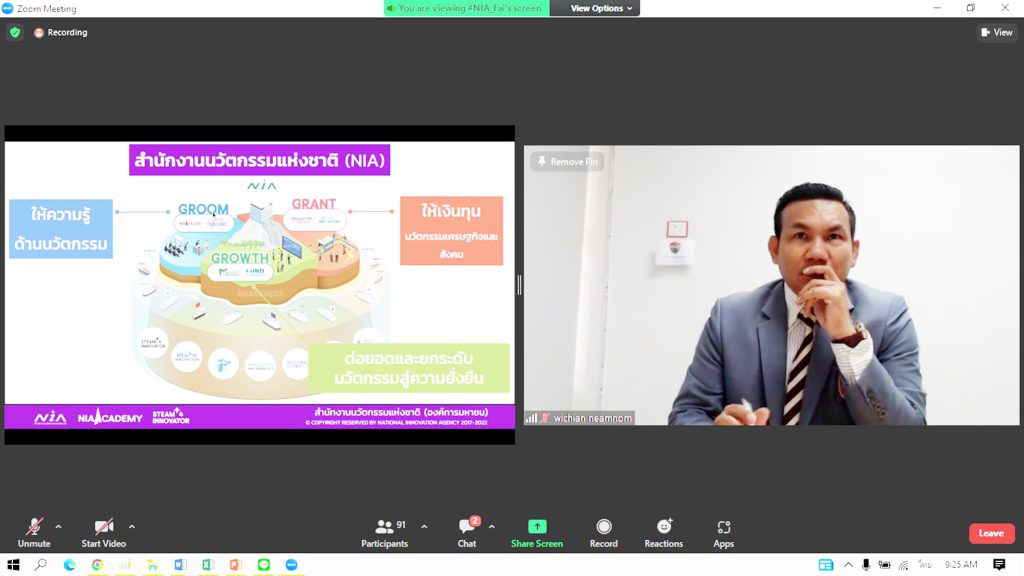Unmute the microphone in Zoom

point(34,532)
